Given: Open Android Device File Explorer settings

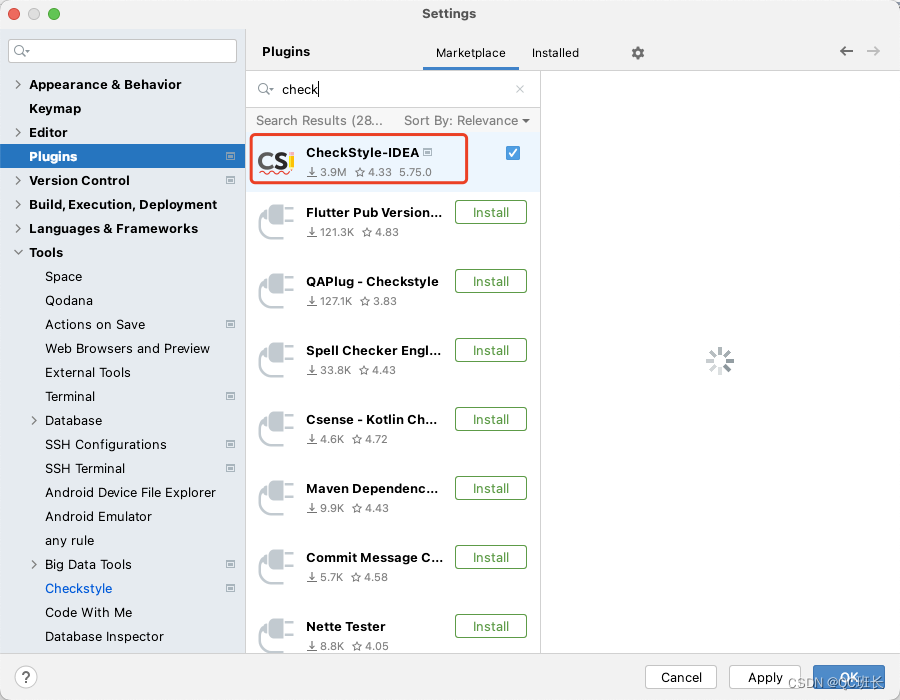Looking at the screenshot, I should pos(130,492).
